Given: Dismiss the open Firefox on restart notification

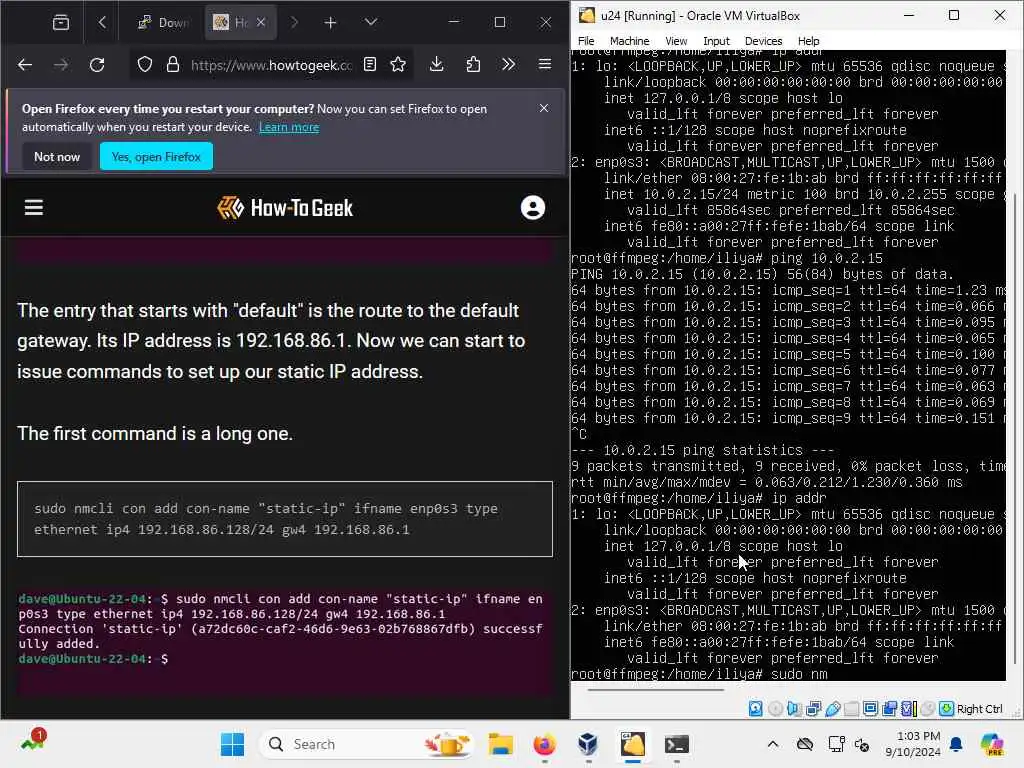Looking at the screenshot, I should point(544,108).
